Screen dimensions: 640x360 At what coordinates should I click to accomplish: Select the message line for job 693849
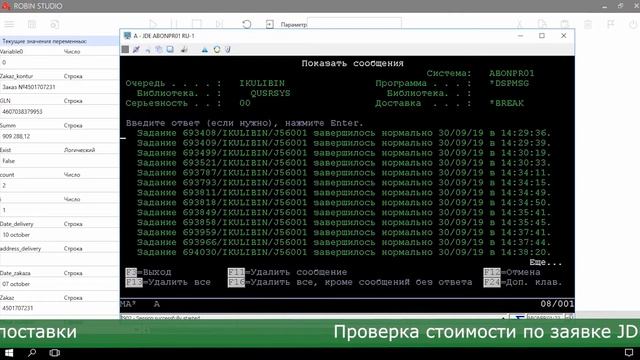(x=344, y=213)
